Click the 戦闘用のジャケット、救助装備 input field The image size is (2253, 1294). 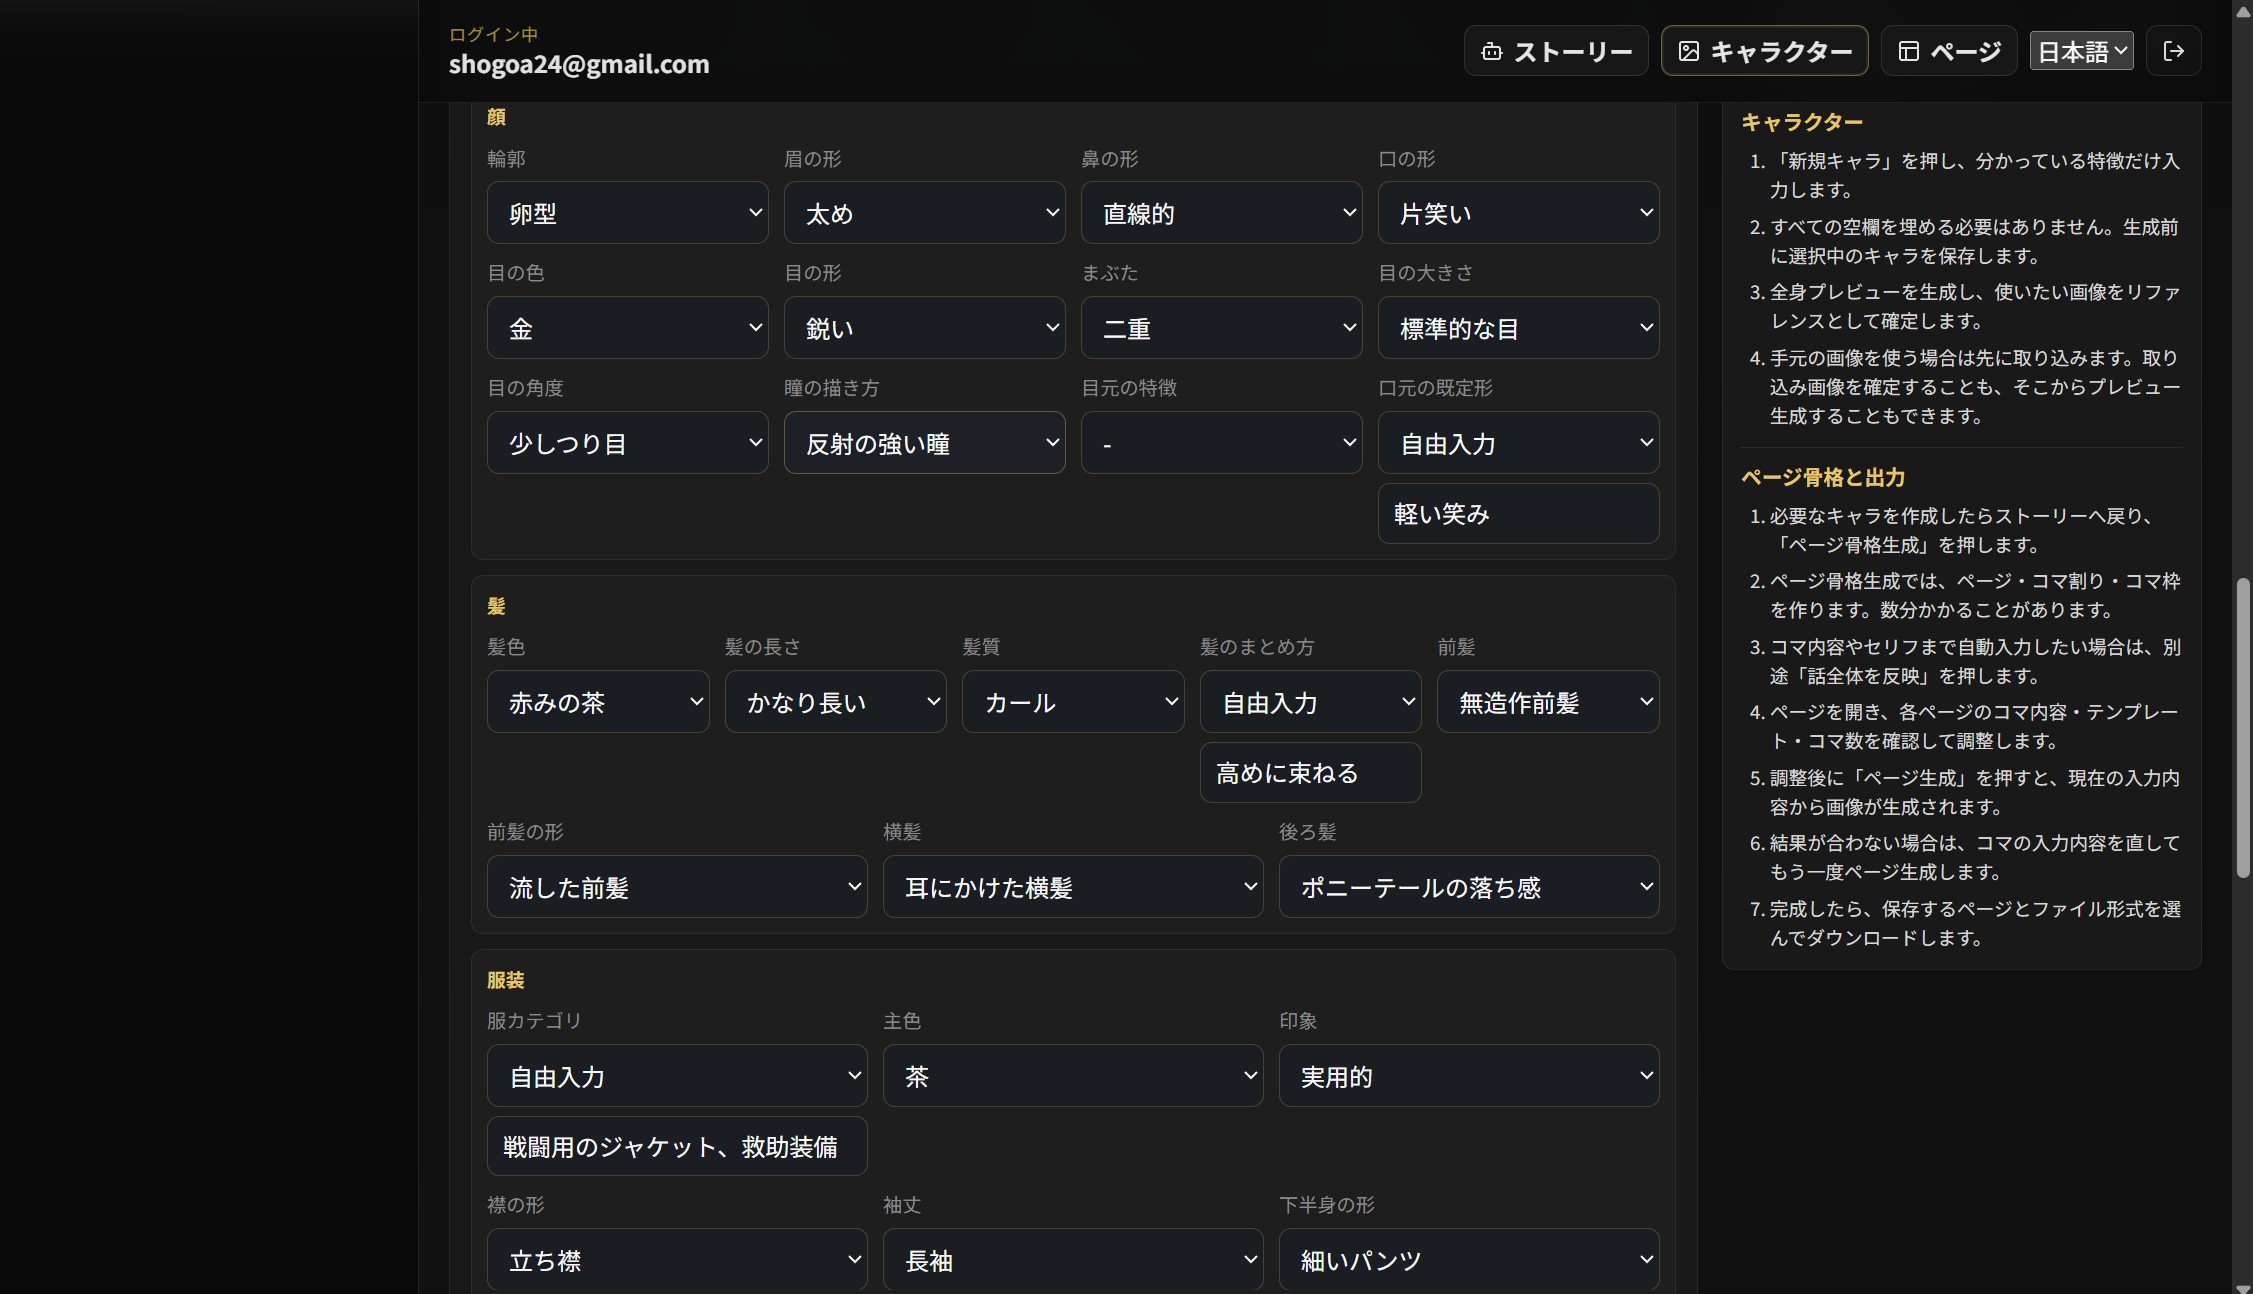pyautogui.click(x=677, y=1147)
